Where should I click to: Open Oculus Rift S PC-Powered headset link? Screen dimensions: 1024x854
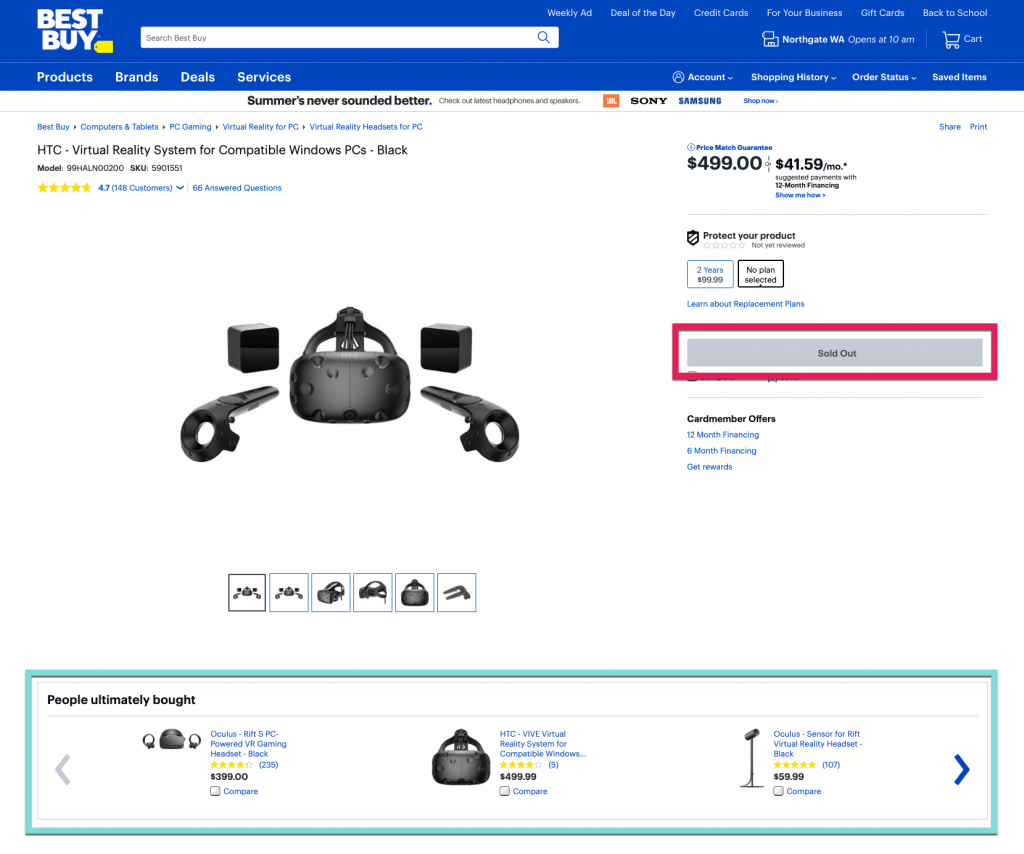click(248, 744)
